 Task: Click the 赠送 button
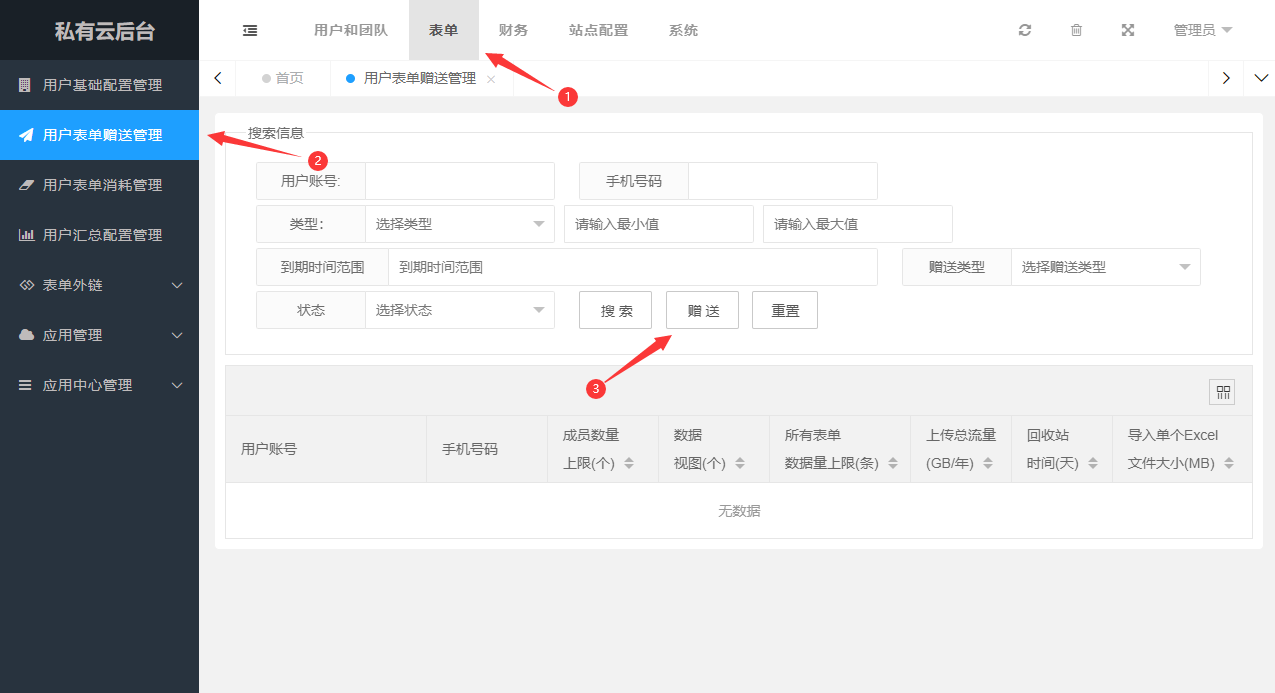pyautogui.click(x=702, y=310)
